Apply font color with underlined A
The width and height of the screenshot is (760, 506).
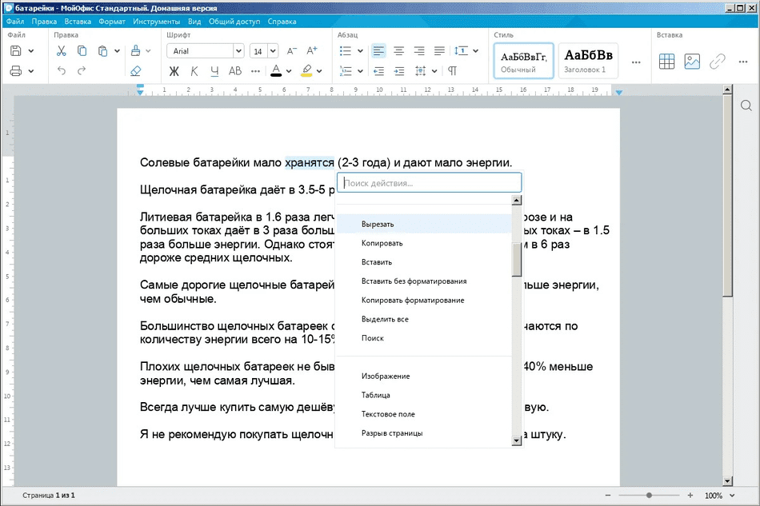coord(276,71)
